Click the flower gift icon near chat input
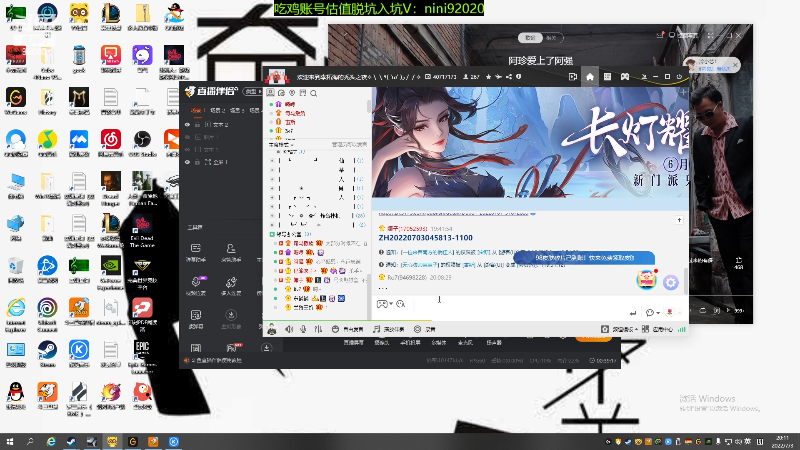The image size is (800, 450). [x=669, y=312]
